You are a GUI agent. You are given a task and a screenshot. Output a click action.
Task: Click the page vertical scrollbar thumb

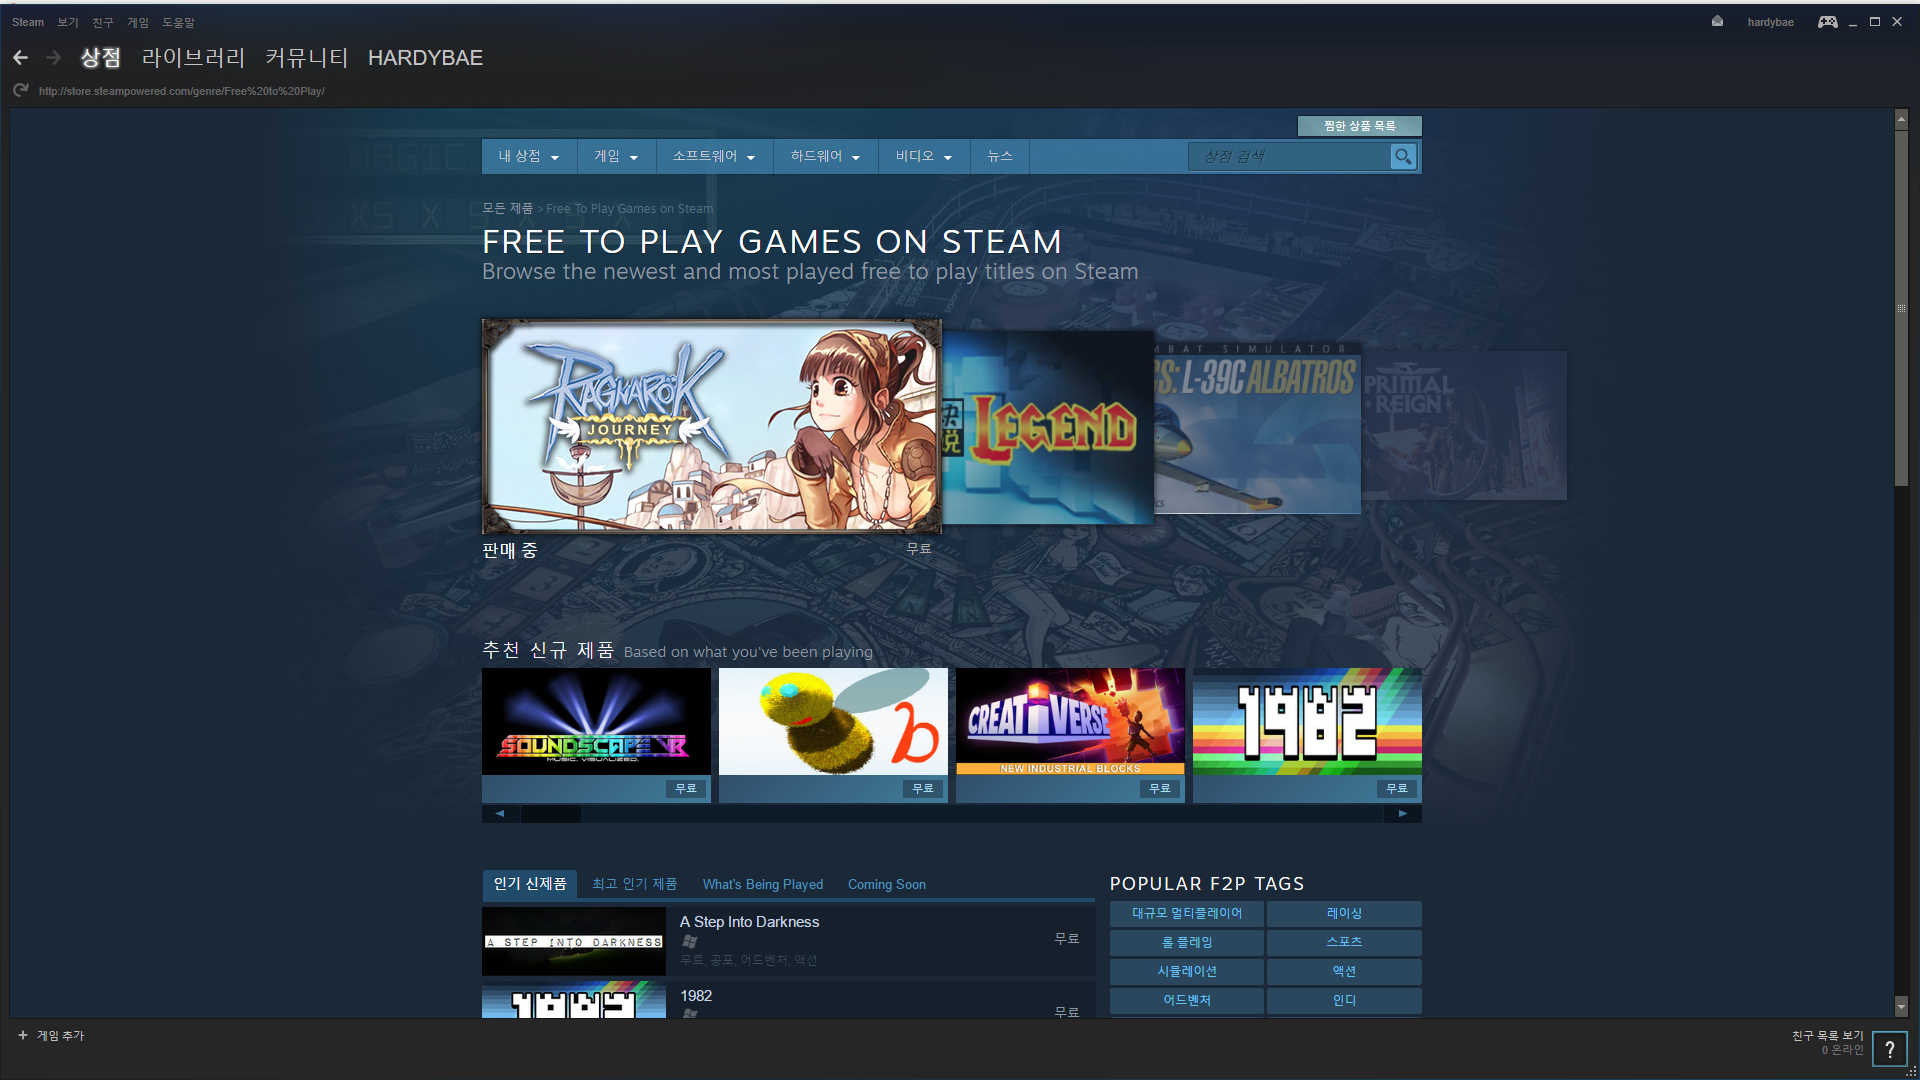tap(1901, 308)
